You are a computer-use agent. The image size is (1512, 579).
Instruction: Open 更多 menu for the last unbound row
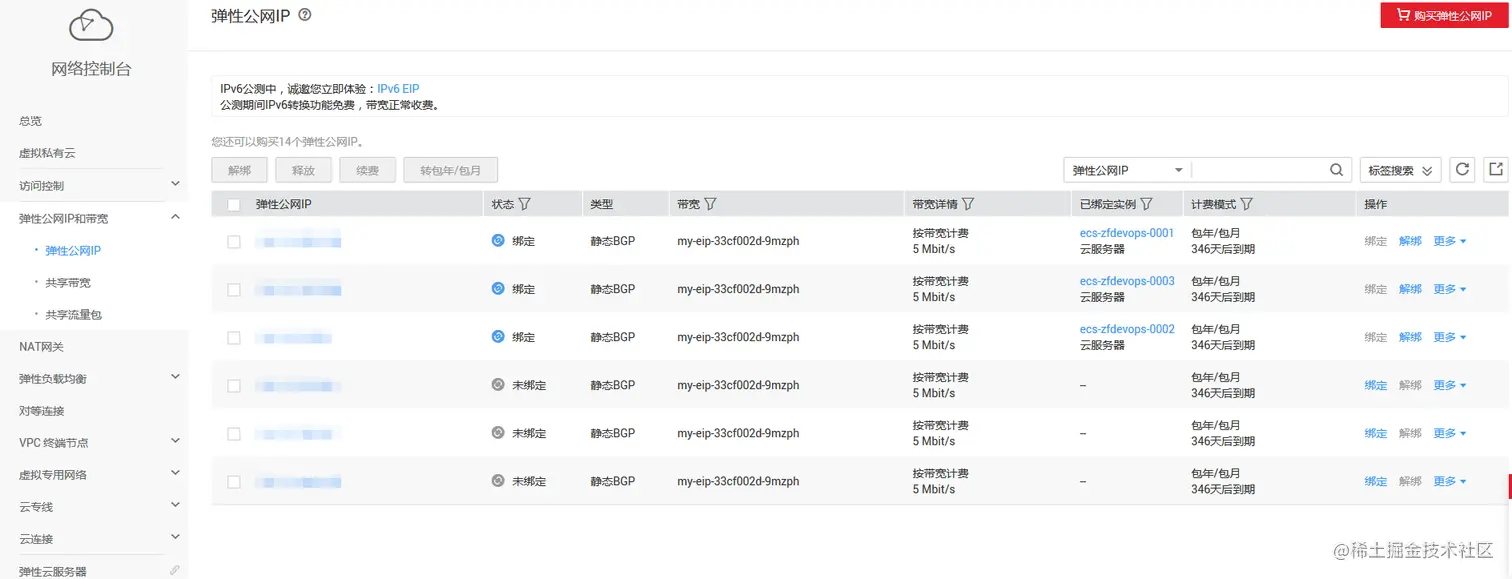coord(1449,481)
